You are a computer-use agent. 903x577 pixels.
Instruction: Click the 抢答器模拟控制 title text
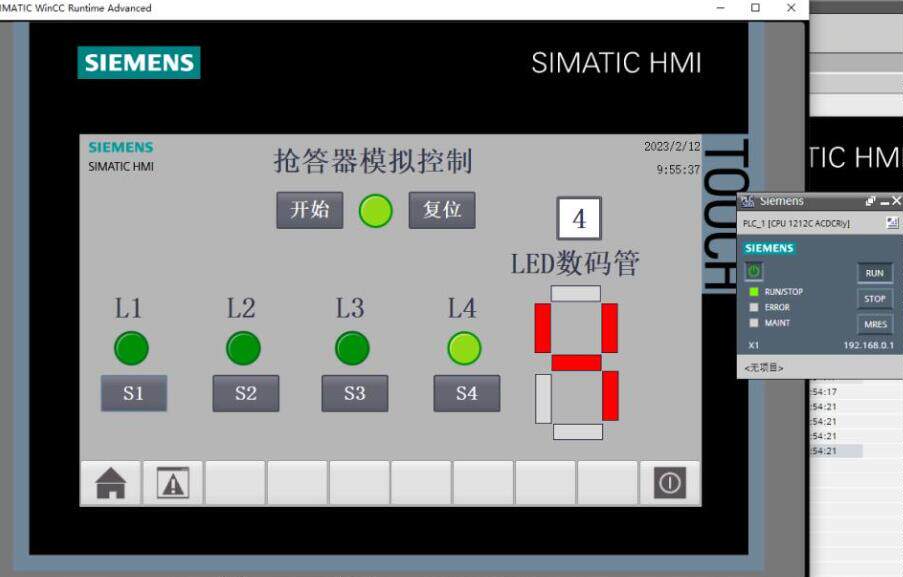click(373, 161)
